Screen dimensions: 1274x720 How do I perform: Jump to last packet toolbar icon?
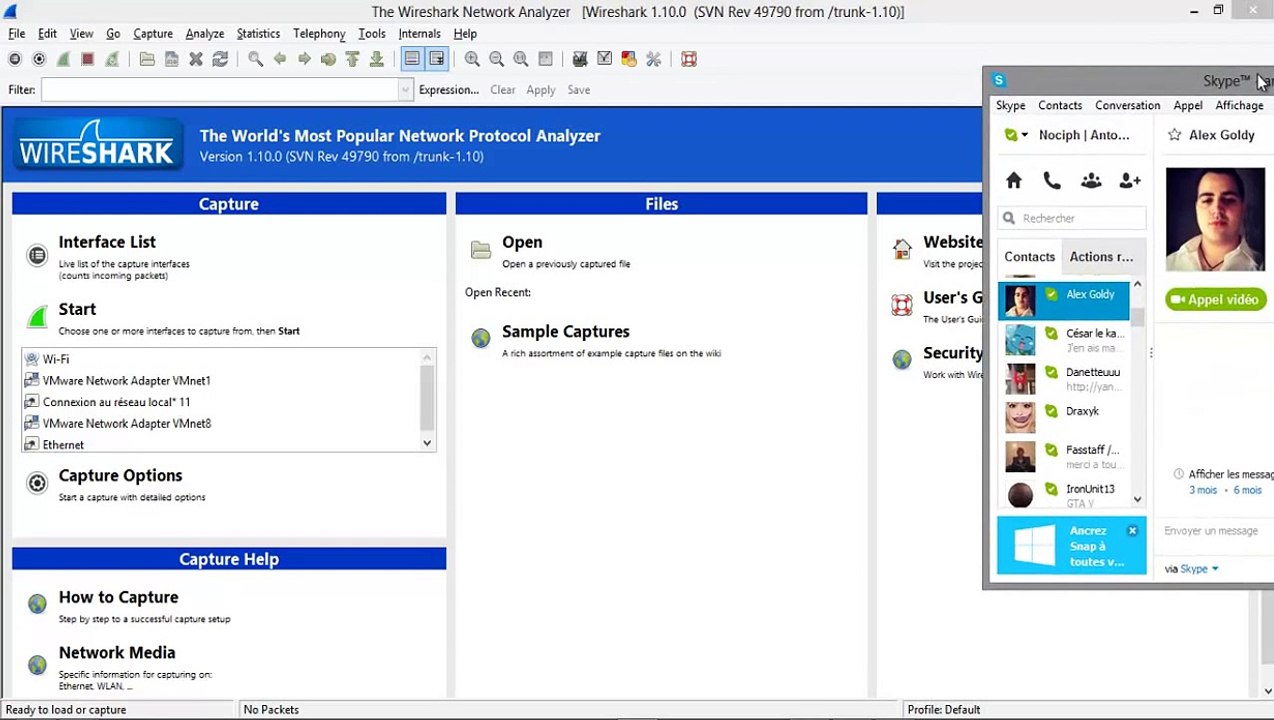(x=376, y=59)
